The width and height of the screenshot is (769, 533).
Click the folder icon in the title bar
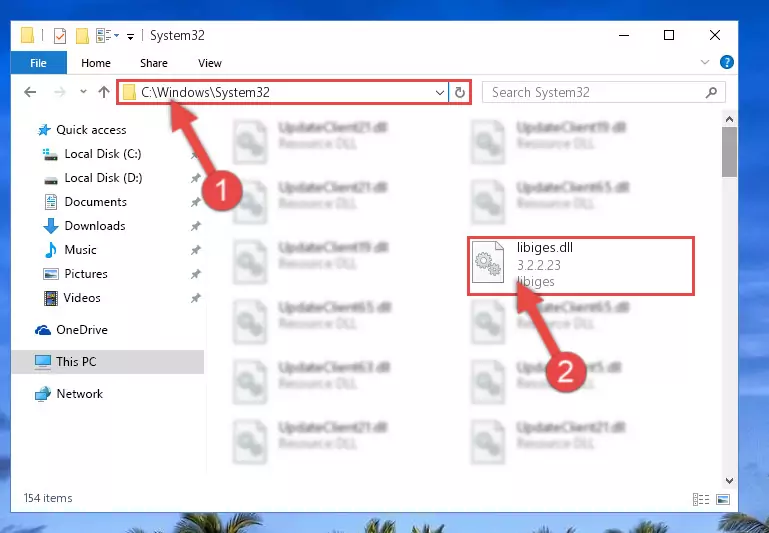pos(27,35)
